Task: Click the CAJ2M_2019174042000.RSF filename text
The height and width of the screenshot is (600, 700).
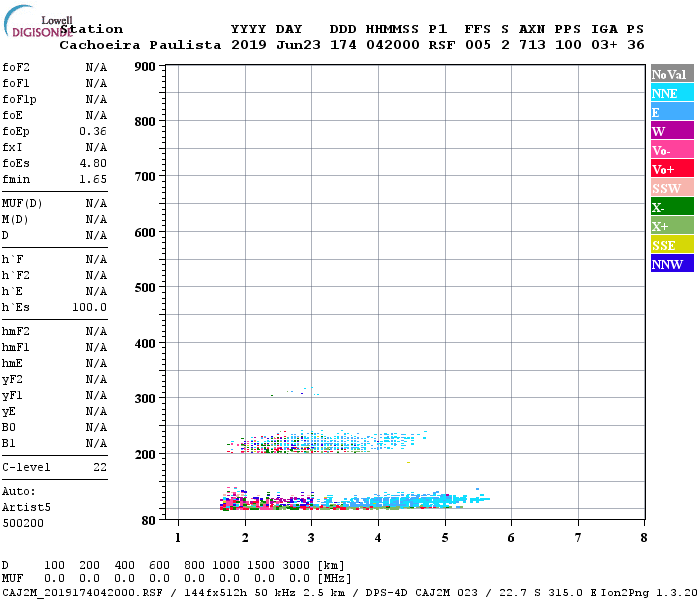Action: pyautogui.click(x=82, y=593)
